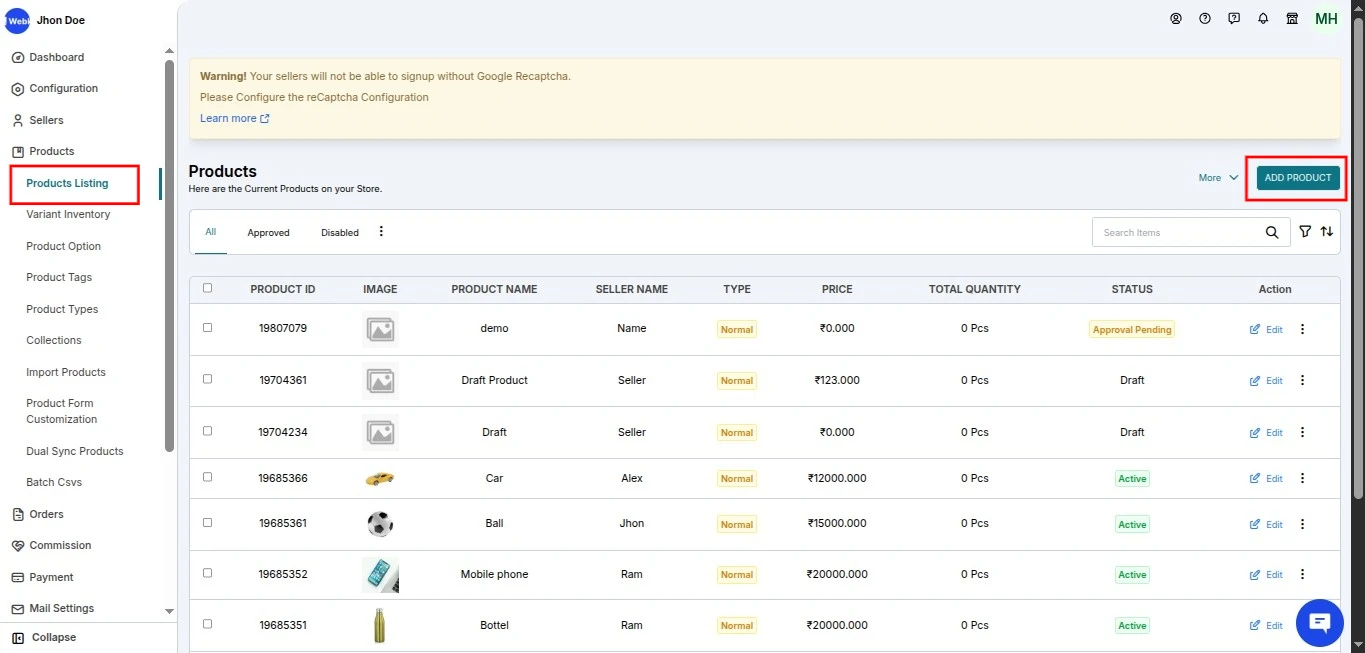Click the user account icon in header
Viewport: 1365px width, 653px height.
1176,18
